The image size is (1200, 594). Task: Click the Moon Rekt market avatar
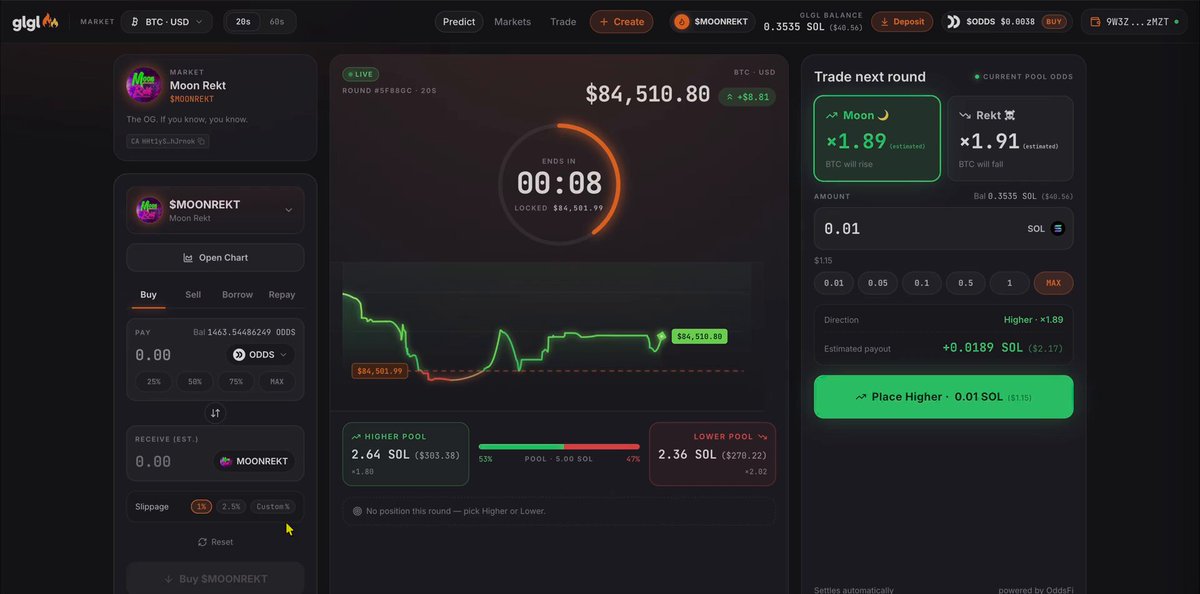point(144,86)
